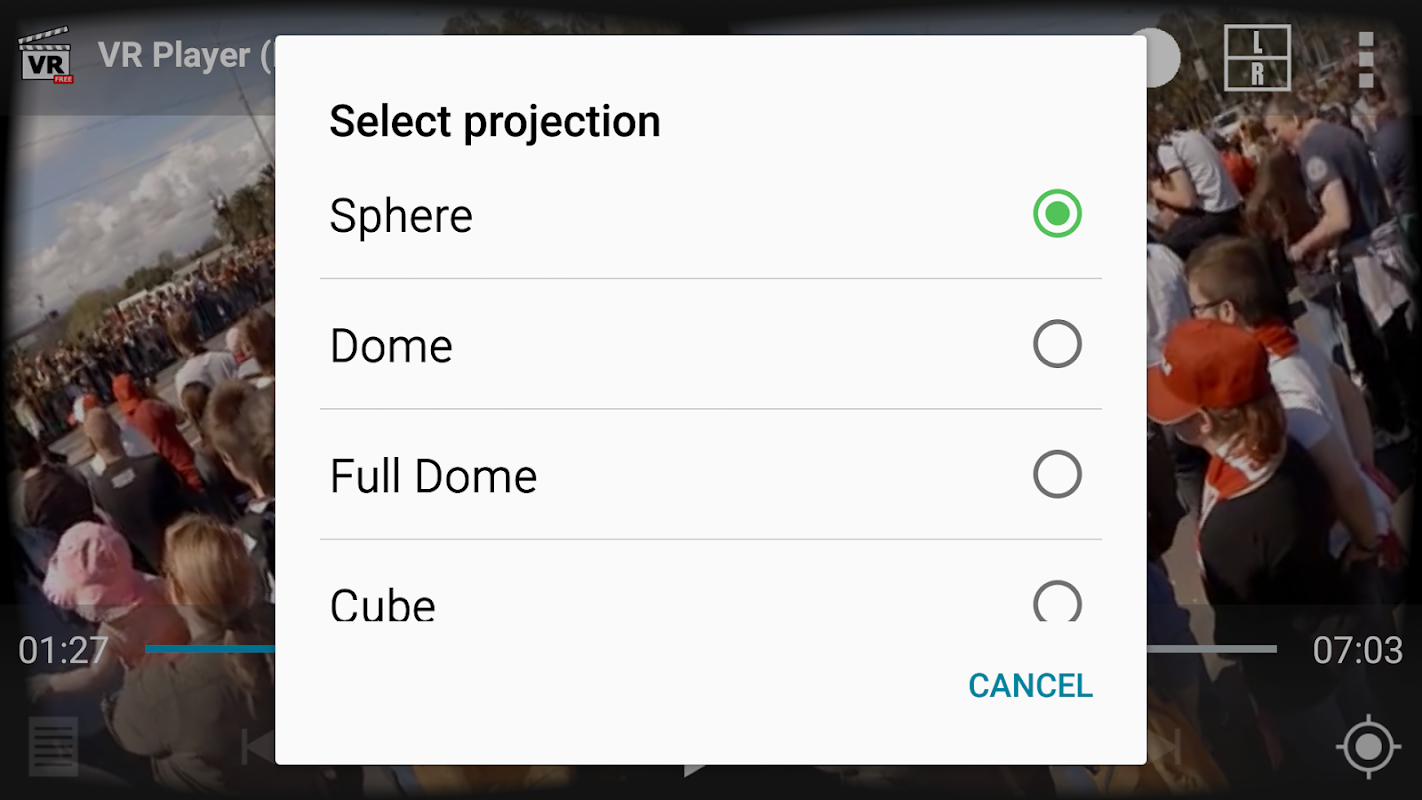Open the playlist icon at bottom left
The image size is (1422, 800).
53,746
